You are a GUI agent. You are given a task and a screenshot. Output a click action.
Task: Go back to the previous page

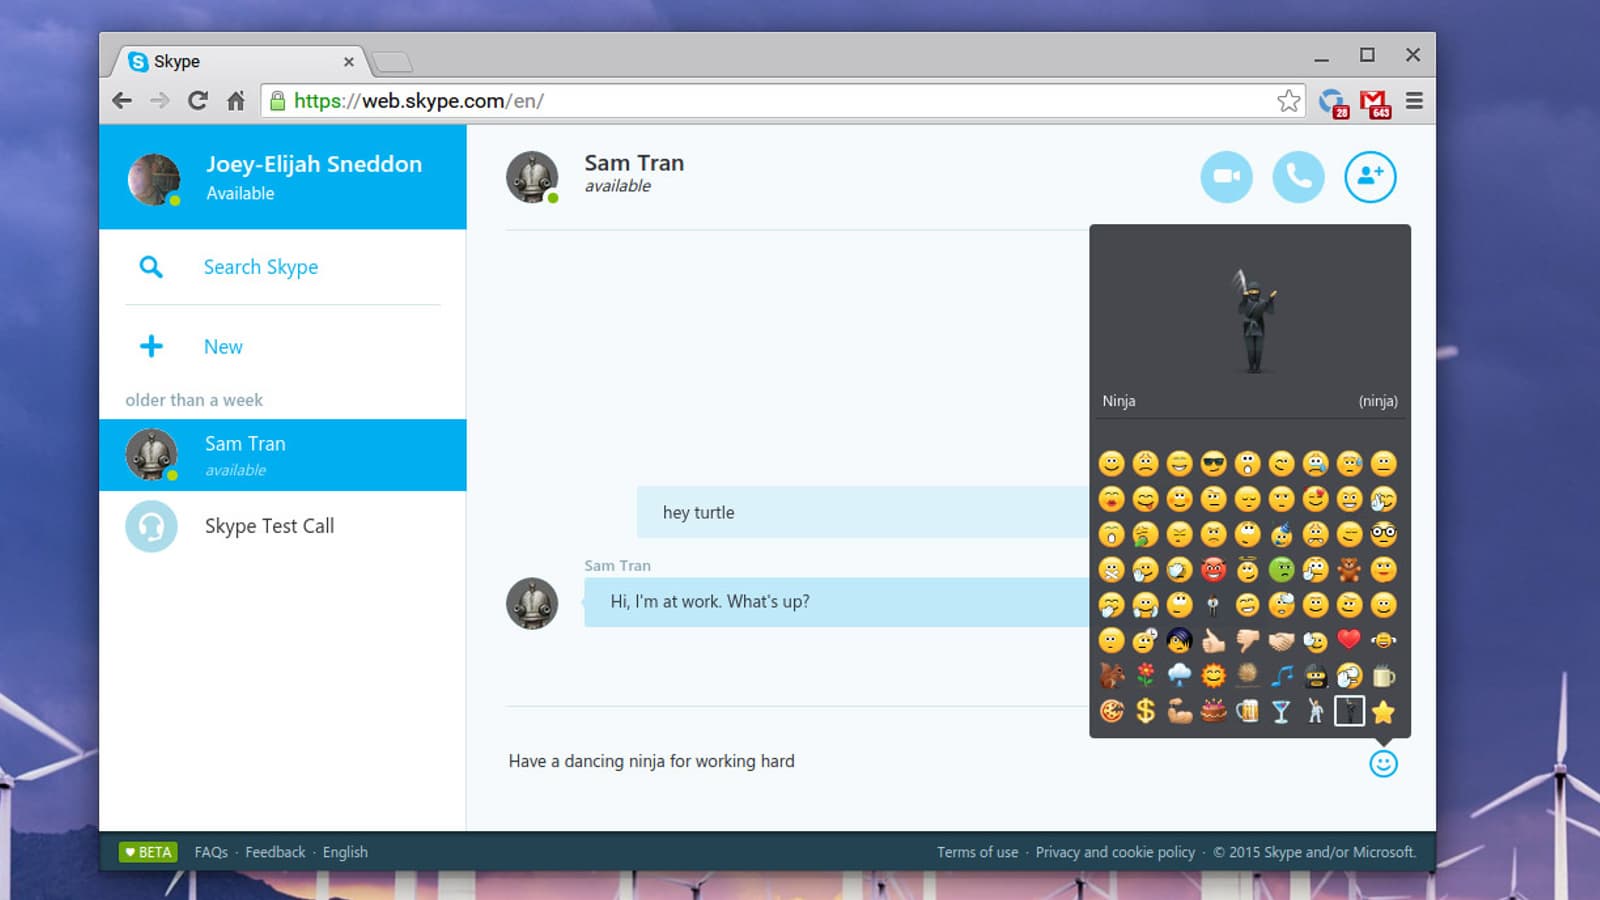point(122,101)
